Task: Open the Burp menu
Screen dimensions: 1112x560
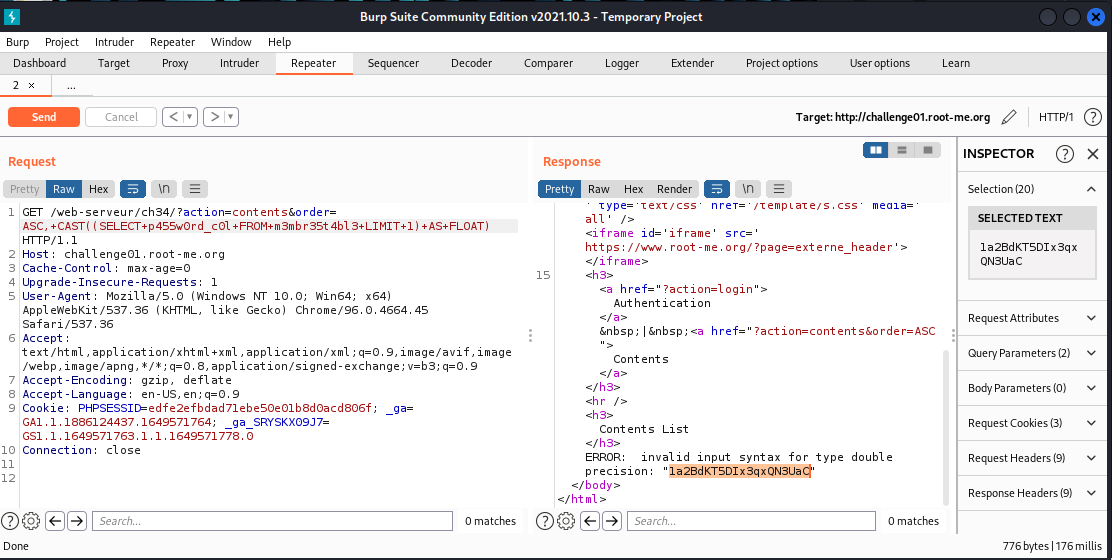Action: pos(18,42)
